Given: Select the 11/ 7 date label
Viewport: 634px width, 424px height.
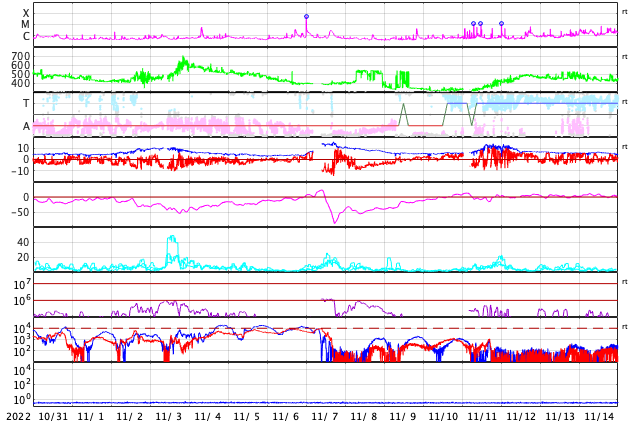Looking at the screenshot, I should [325, 417].
